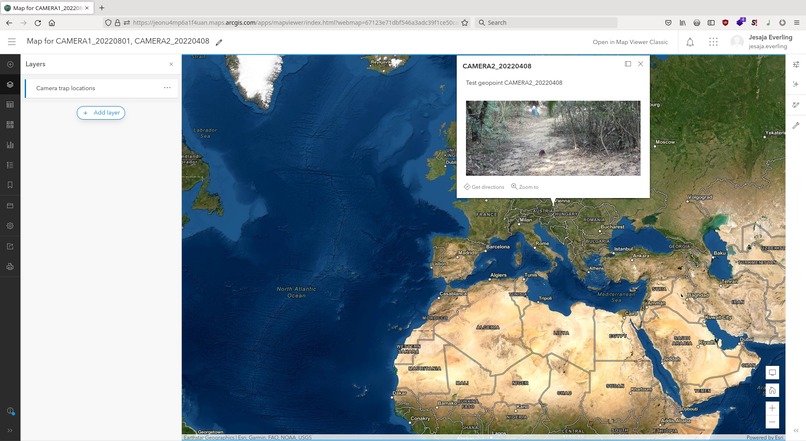
Task: Click Get directions in the popup
Action: point(484,187)
